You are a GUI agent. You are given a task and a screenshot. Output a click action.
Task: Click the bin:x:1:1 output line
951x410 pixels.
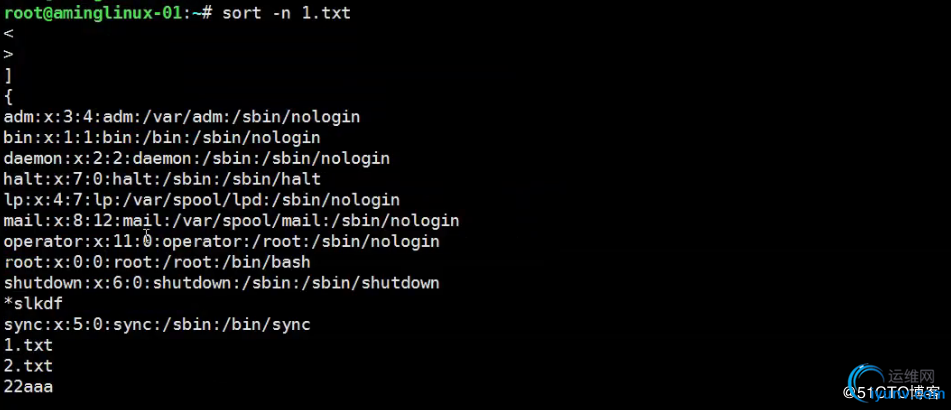161,138
